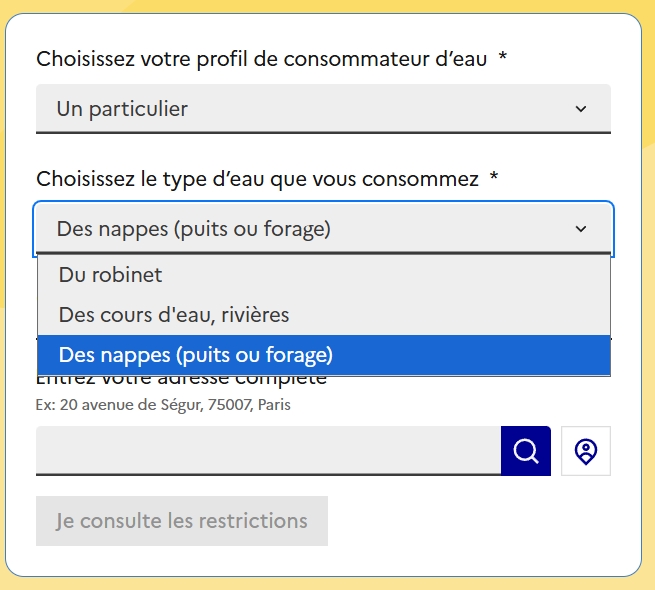This screenshot has height=590, width=655.
Task: Click the Choisissez le type d'eau label
Action: (257, 179)
